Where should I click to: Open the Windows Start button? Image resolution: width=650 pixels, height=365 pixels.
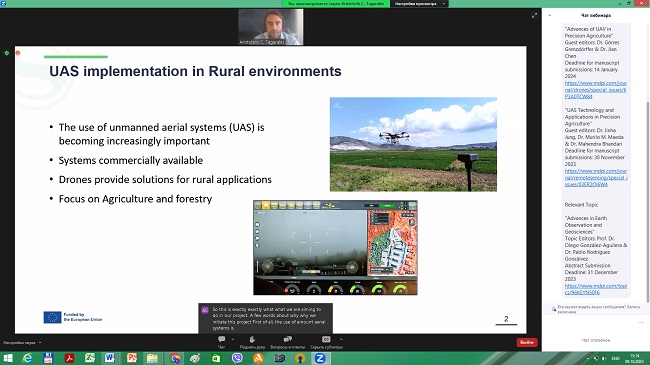[7, 358]
